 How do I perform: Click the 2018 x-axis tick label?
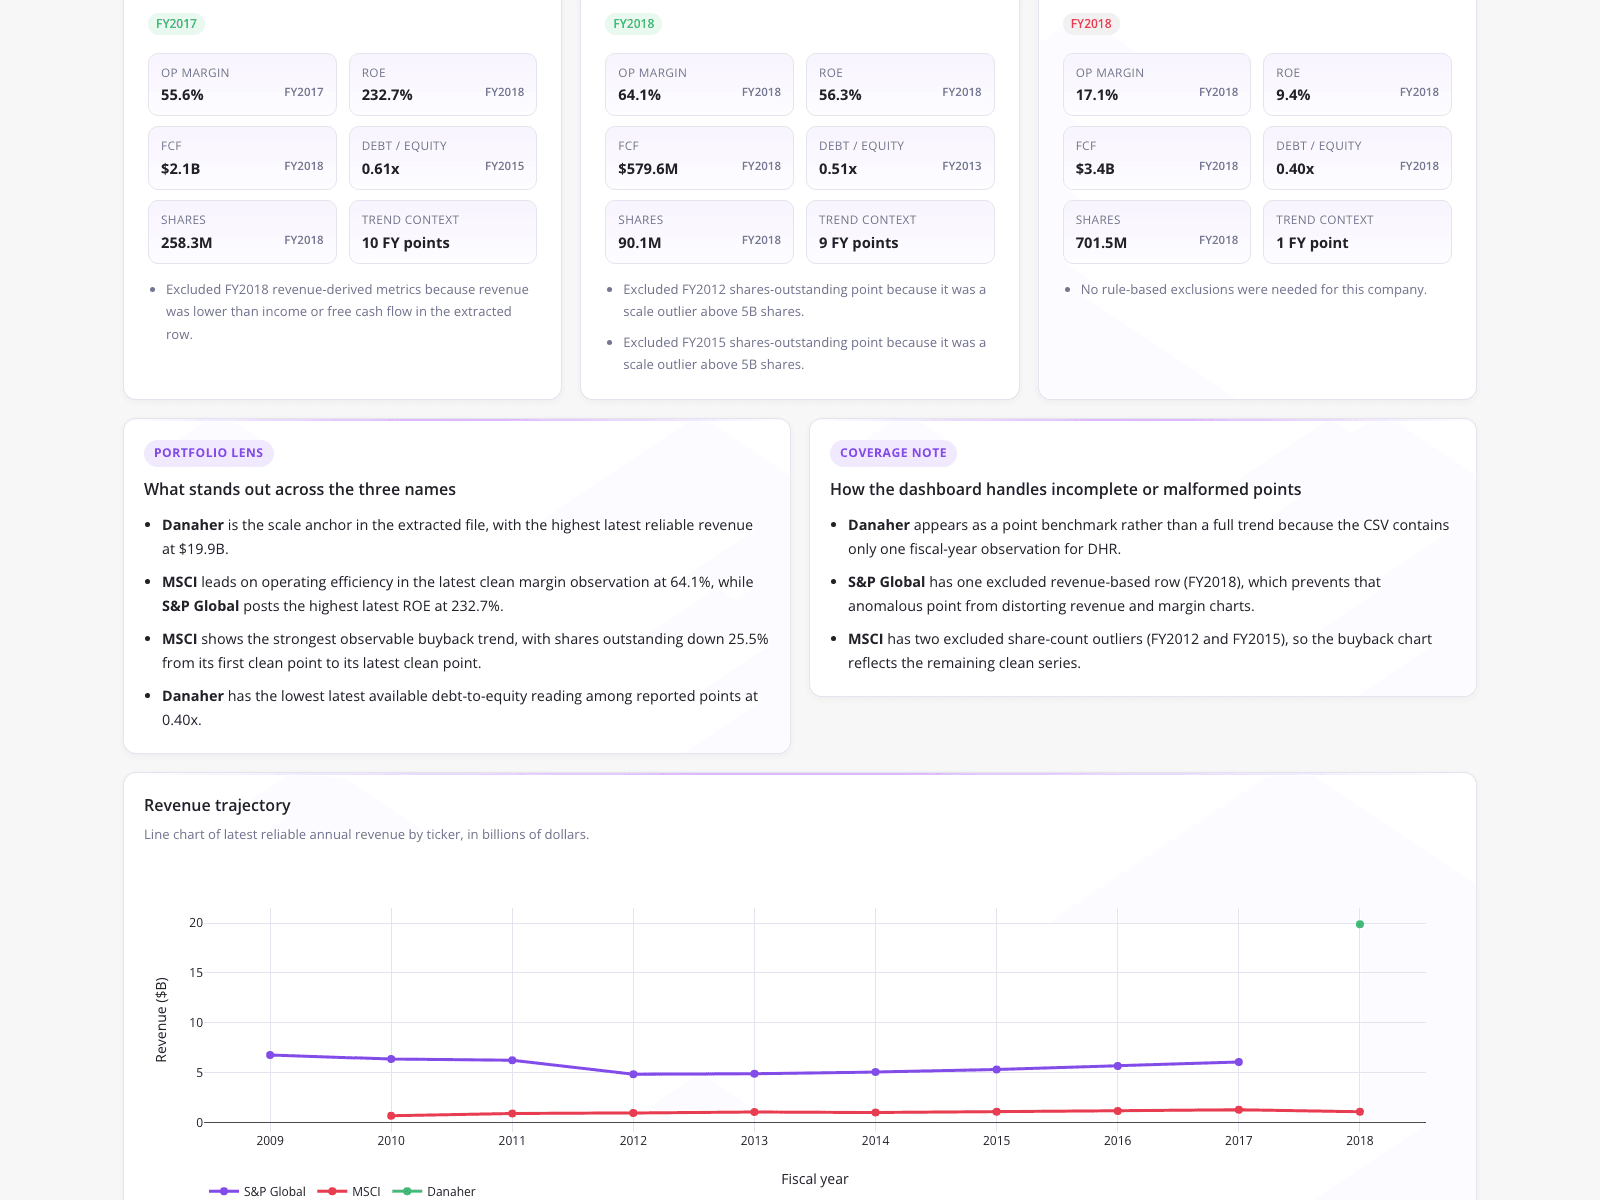point(1360,1141)
